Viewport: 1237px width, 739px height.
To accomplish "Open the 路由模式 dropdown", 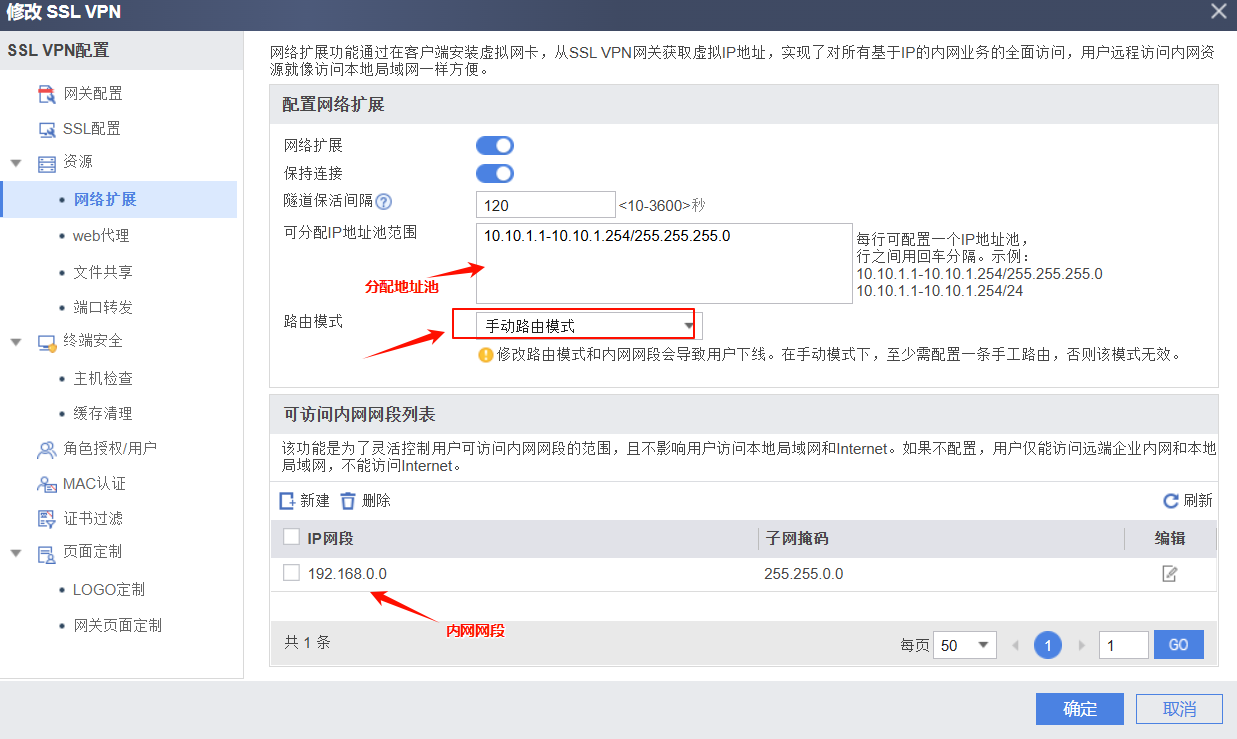I will point(577,326).
